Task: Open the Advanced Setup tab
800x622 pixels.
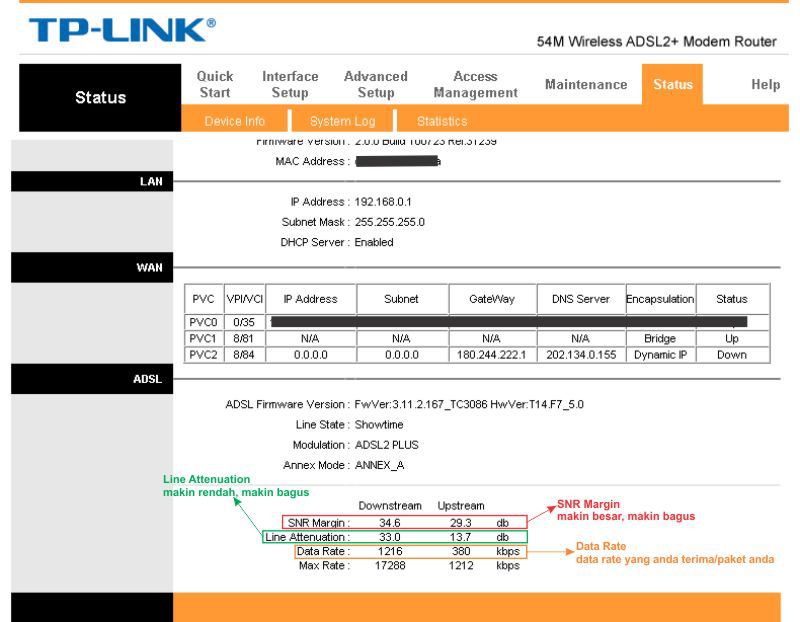Action: pos(376,84)
